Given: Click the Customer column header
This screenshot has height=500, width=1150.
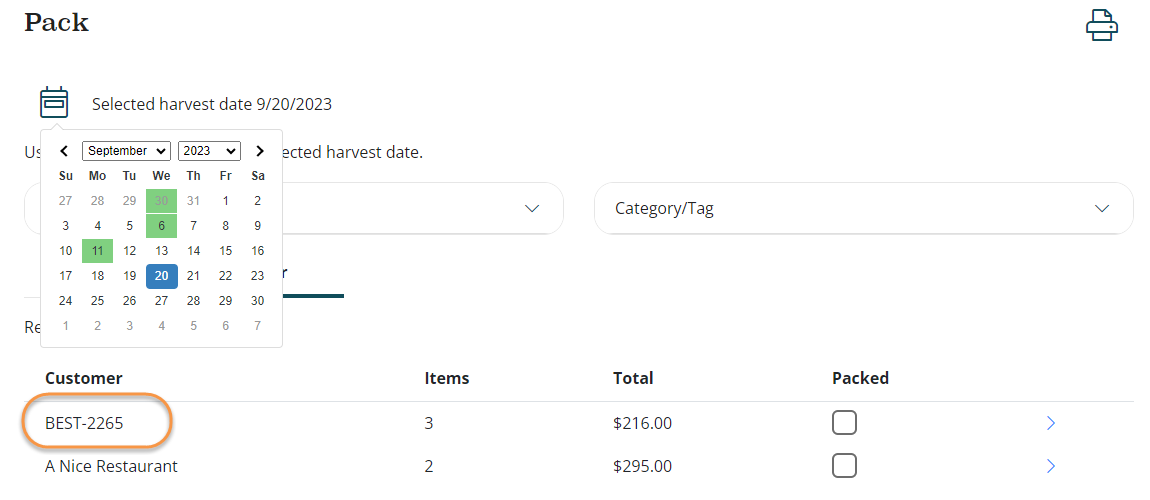Looking at the screenshot, I should (84, 378).
